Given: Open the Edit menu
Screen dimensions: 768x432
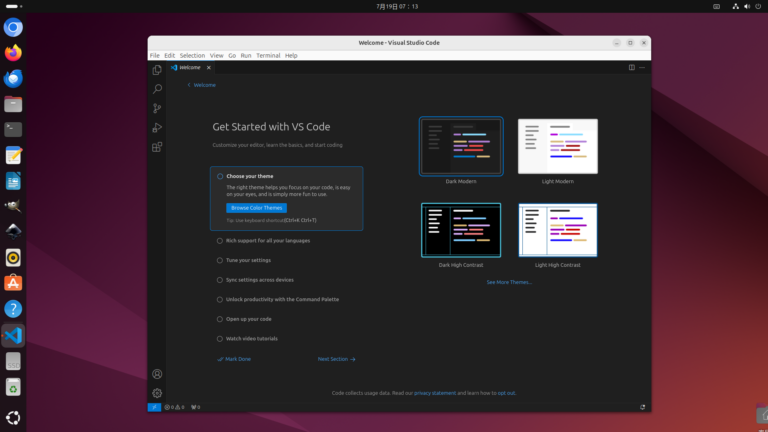Looking at the screenshot, I should (169, 56).
